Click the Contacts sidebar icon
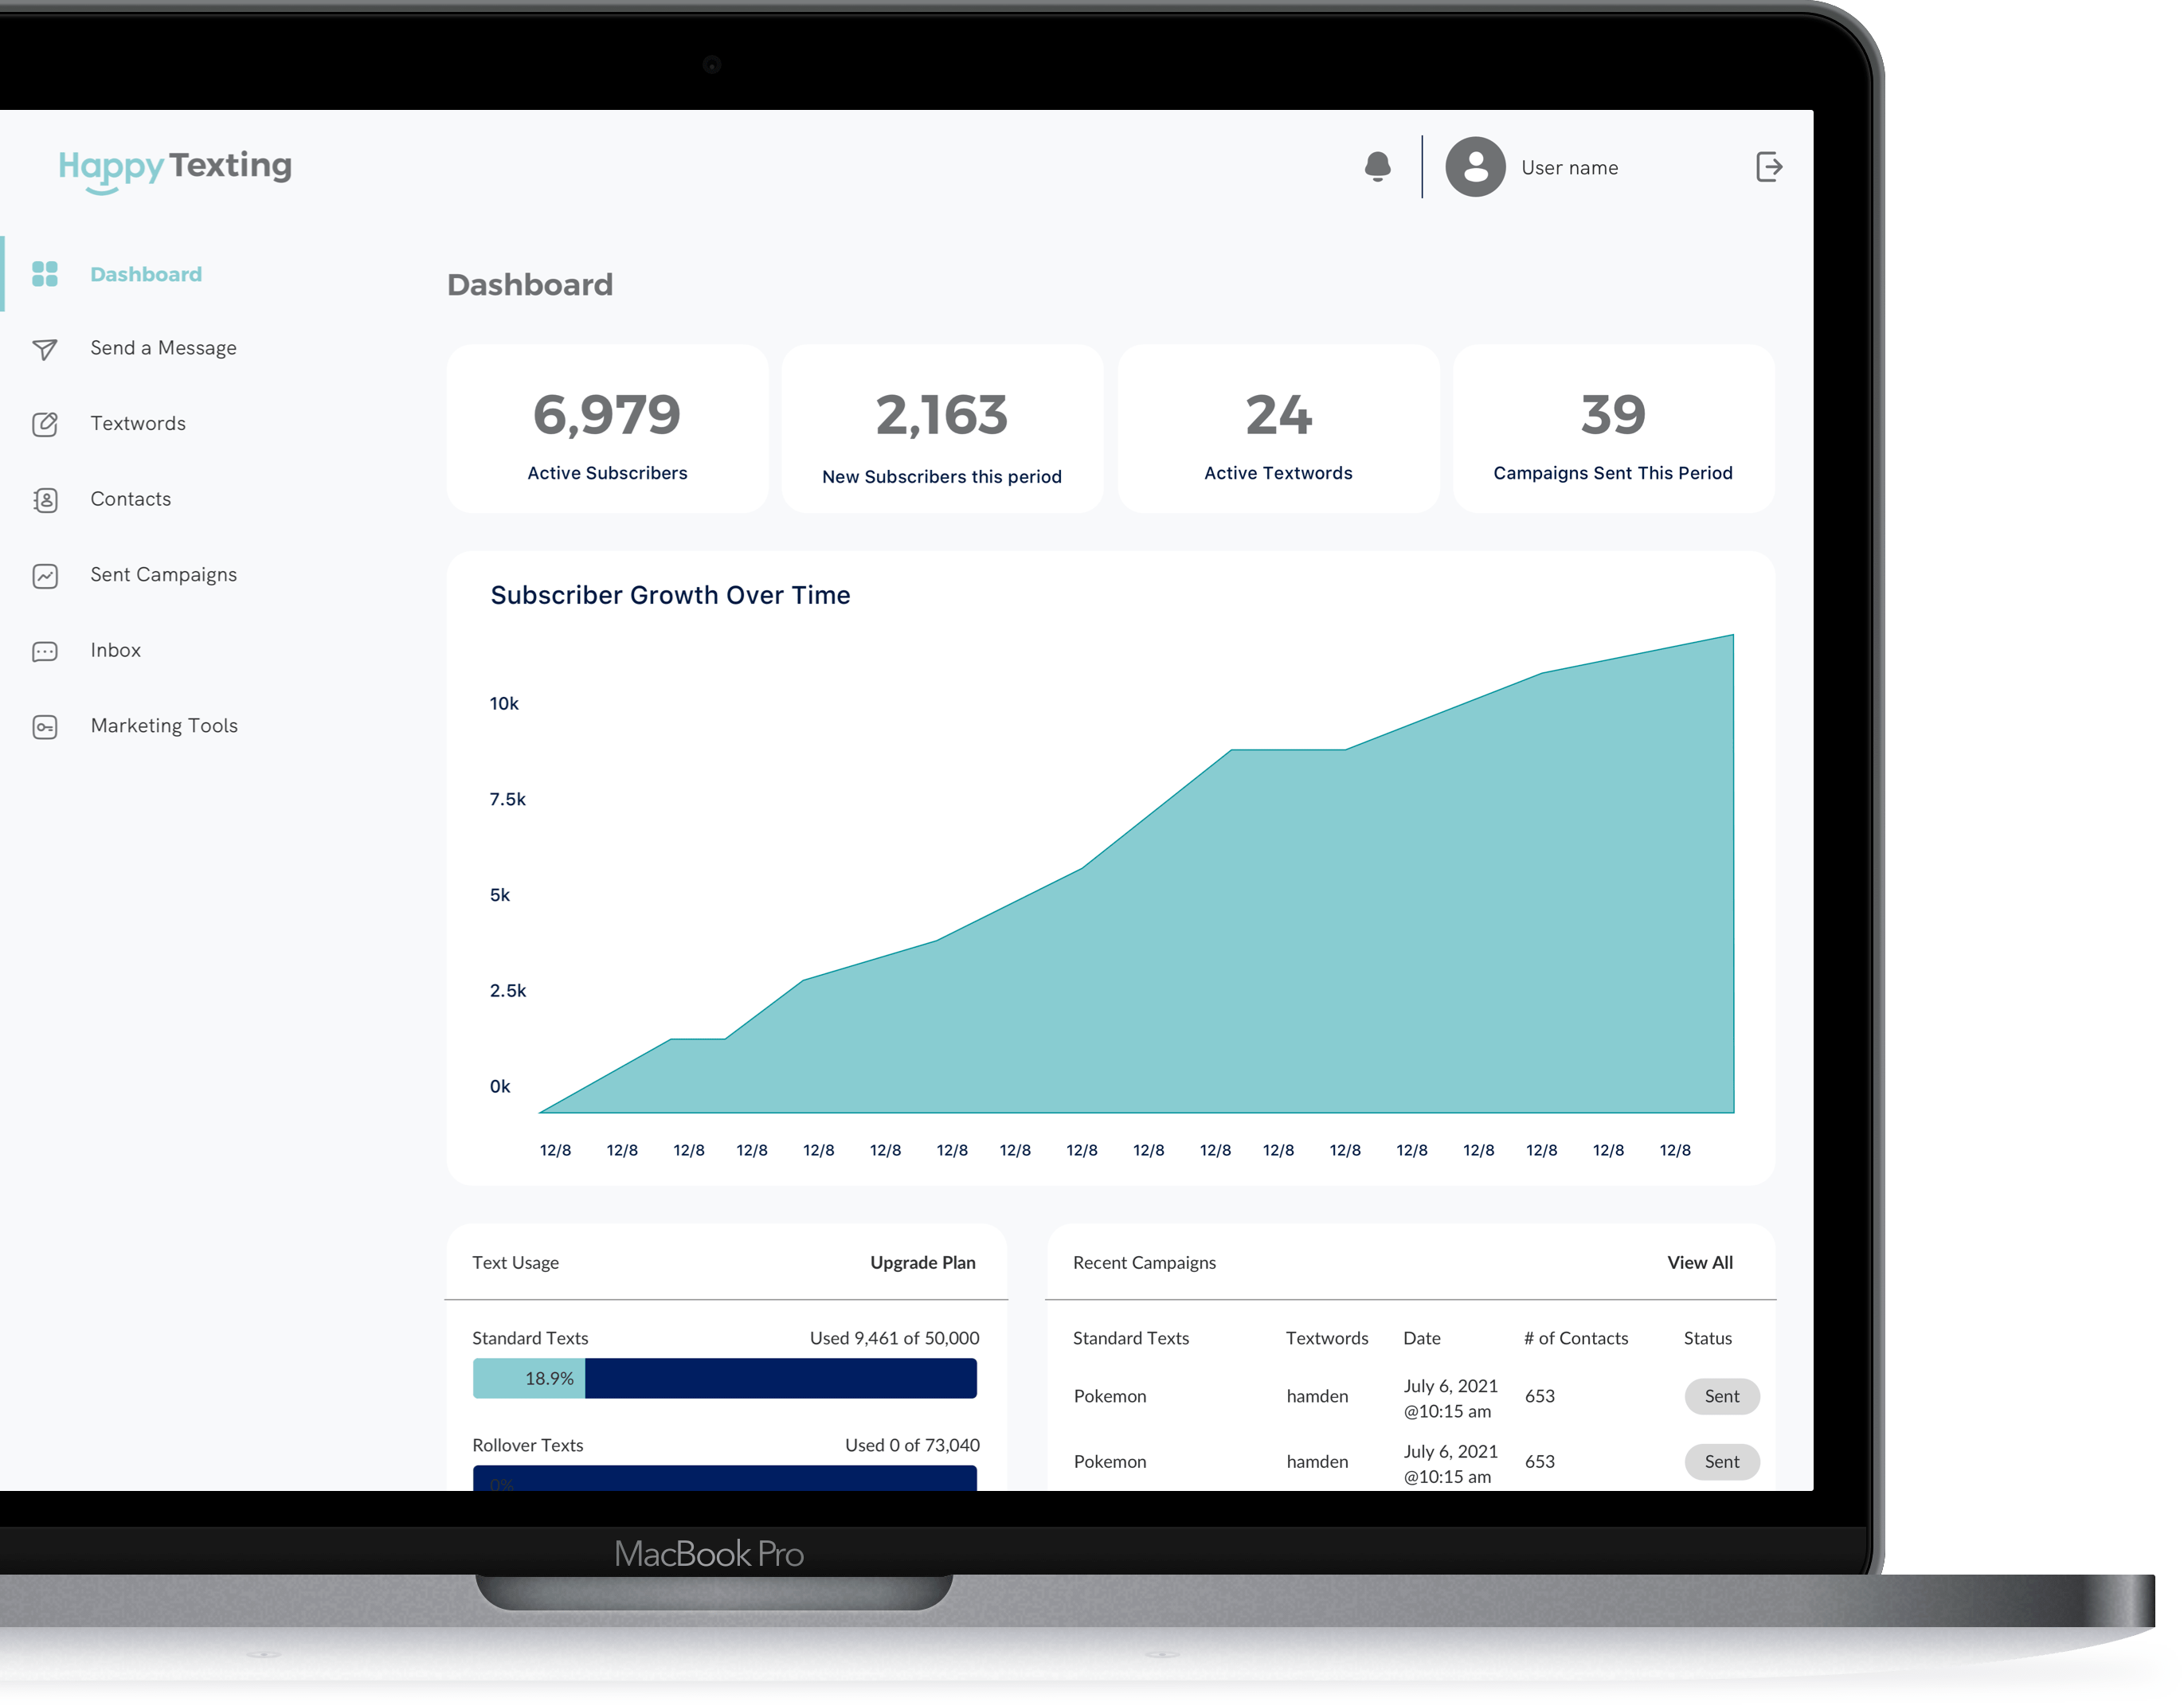The height and width of the screenshot is (1706, 2184). (45, 500)
